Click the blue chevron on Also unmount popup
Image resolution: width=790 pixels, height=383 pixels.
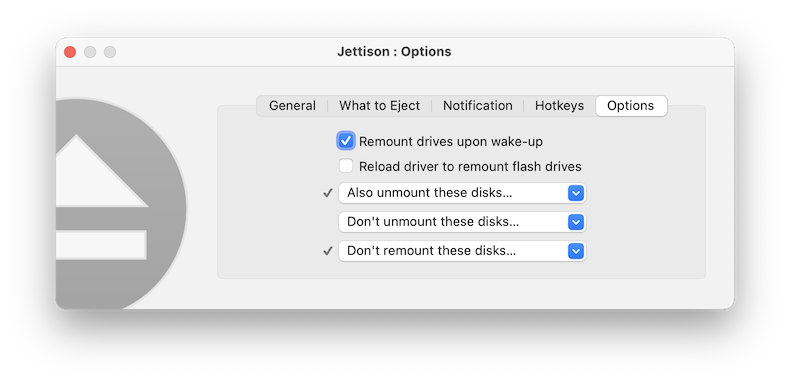click(x=576, y=193)
